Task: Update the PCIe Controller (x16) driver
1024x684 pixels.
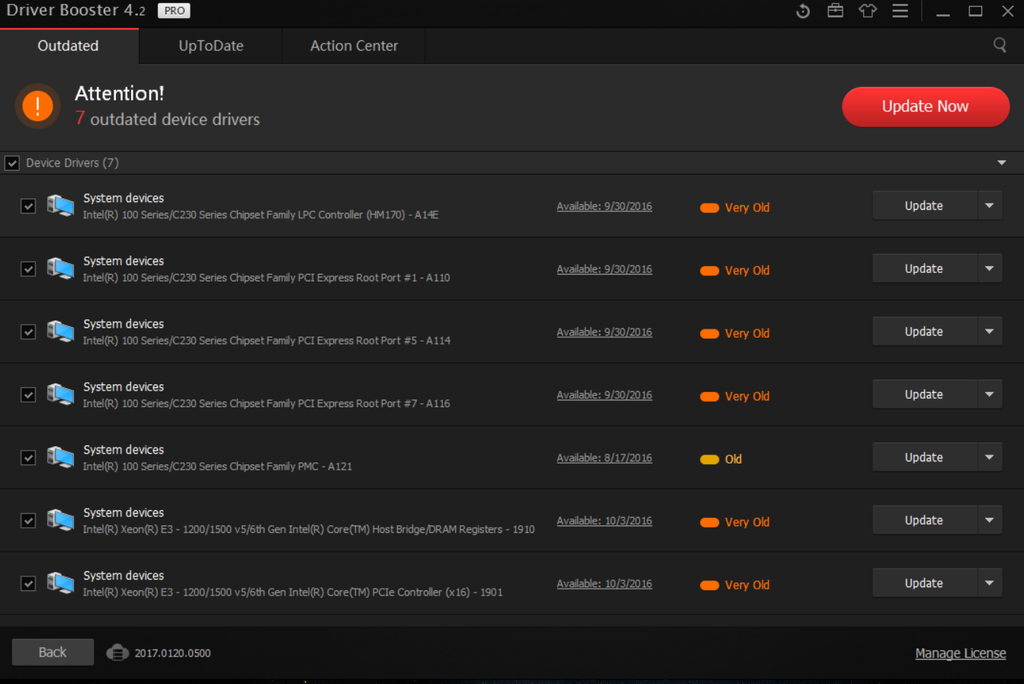Action: pos(924,583)
